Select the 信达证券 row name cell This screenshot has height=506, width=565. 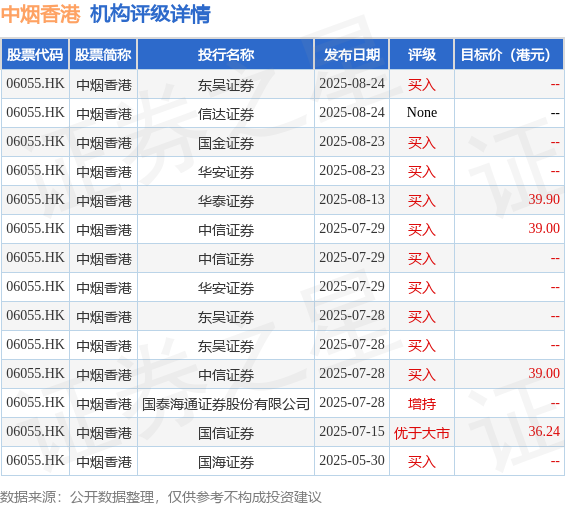pos(226,114)
